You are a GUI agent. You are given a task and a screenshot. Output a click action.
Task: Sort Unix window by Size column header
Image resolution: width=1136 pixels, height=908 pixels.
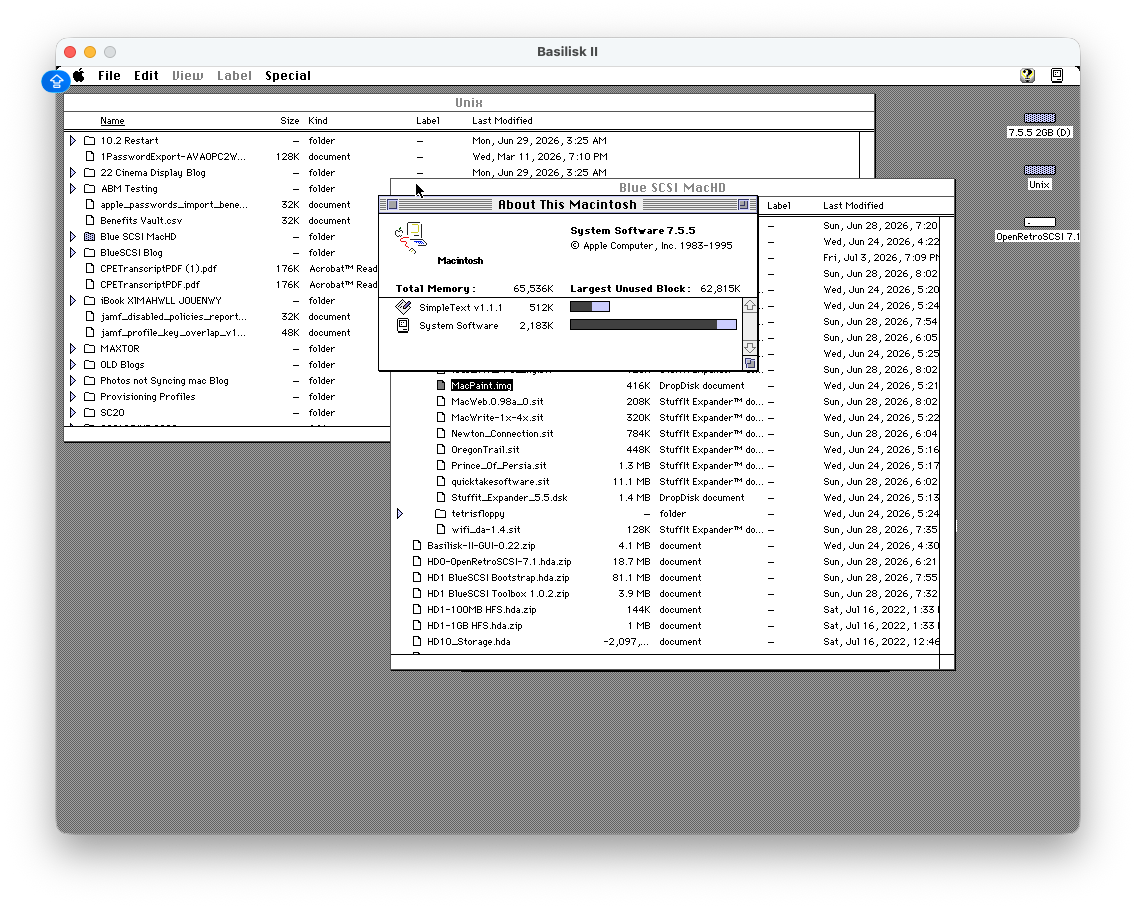pyautogui.click(x=290, y=121)
